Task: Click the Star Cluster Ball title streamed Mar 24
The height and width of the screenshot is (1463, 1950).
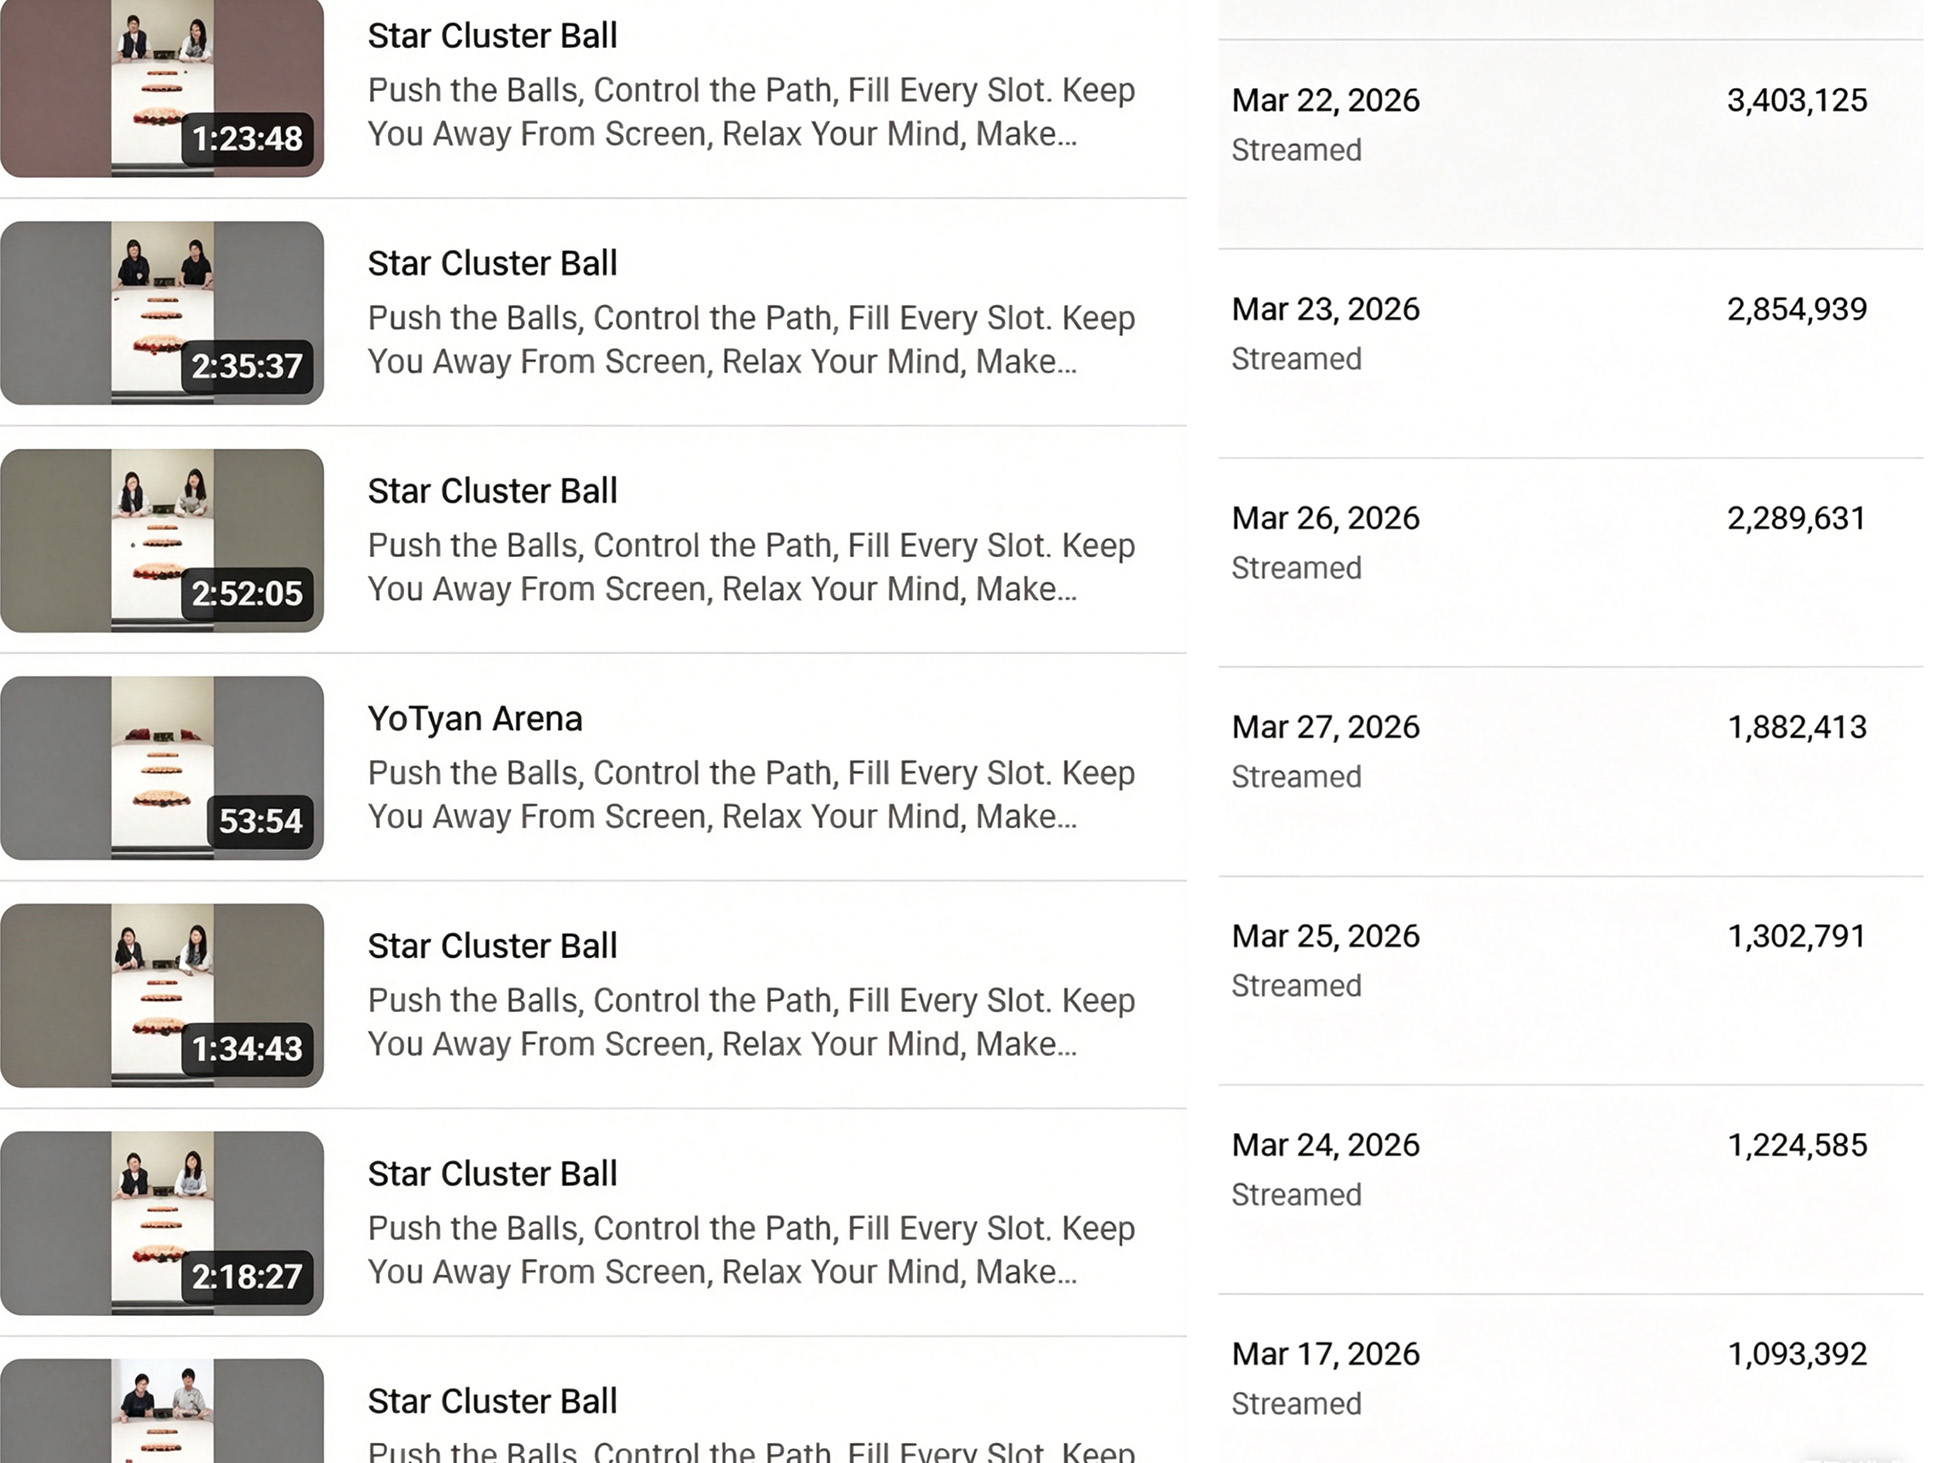Action: point(492,1174)
